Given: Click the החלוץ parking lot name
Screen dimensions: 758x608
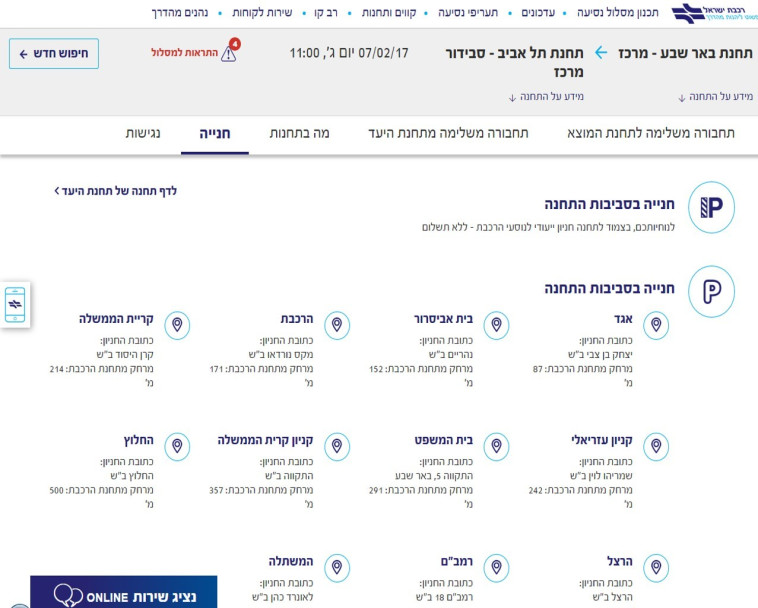Looking at the screenshot, I should pos(138,440).
